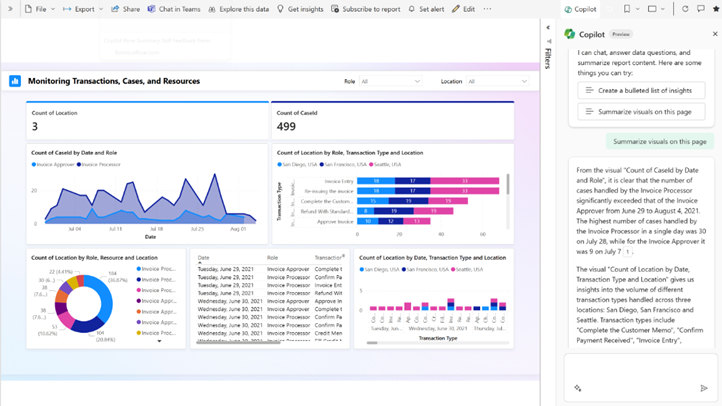Click the Get insights lightbulb icon
Screen dimensions: 722x406
[281, 9]
